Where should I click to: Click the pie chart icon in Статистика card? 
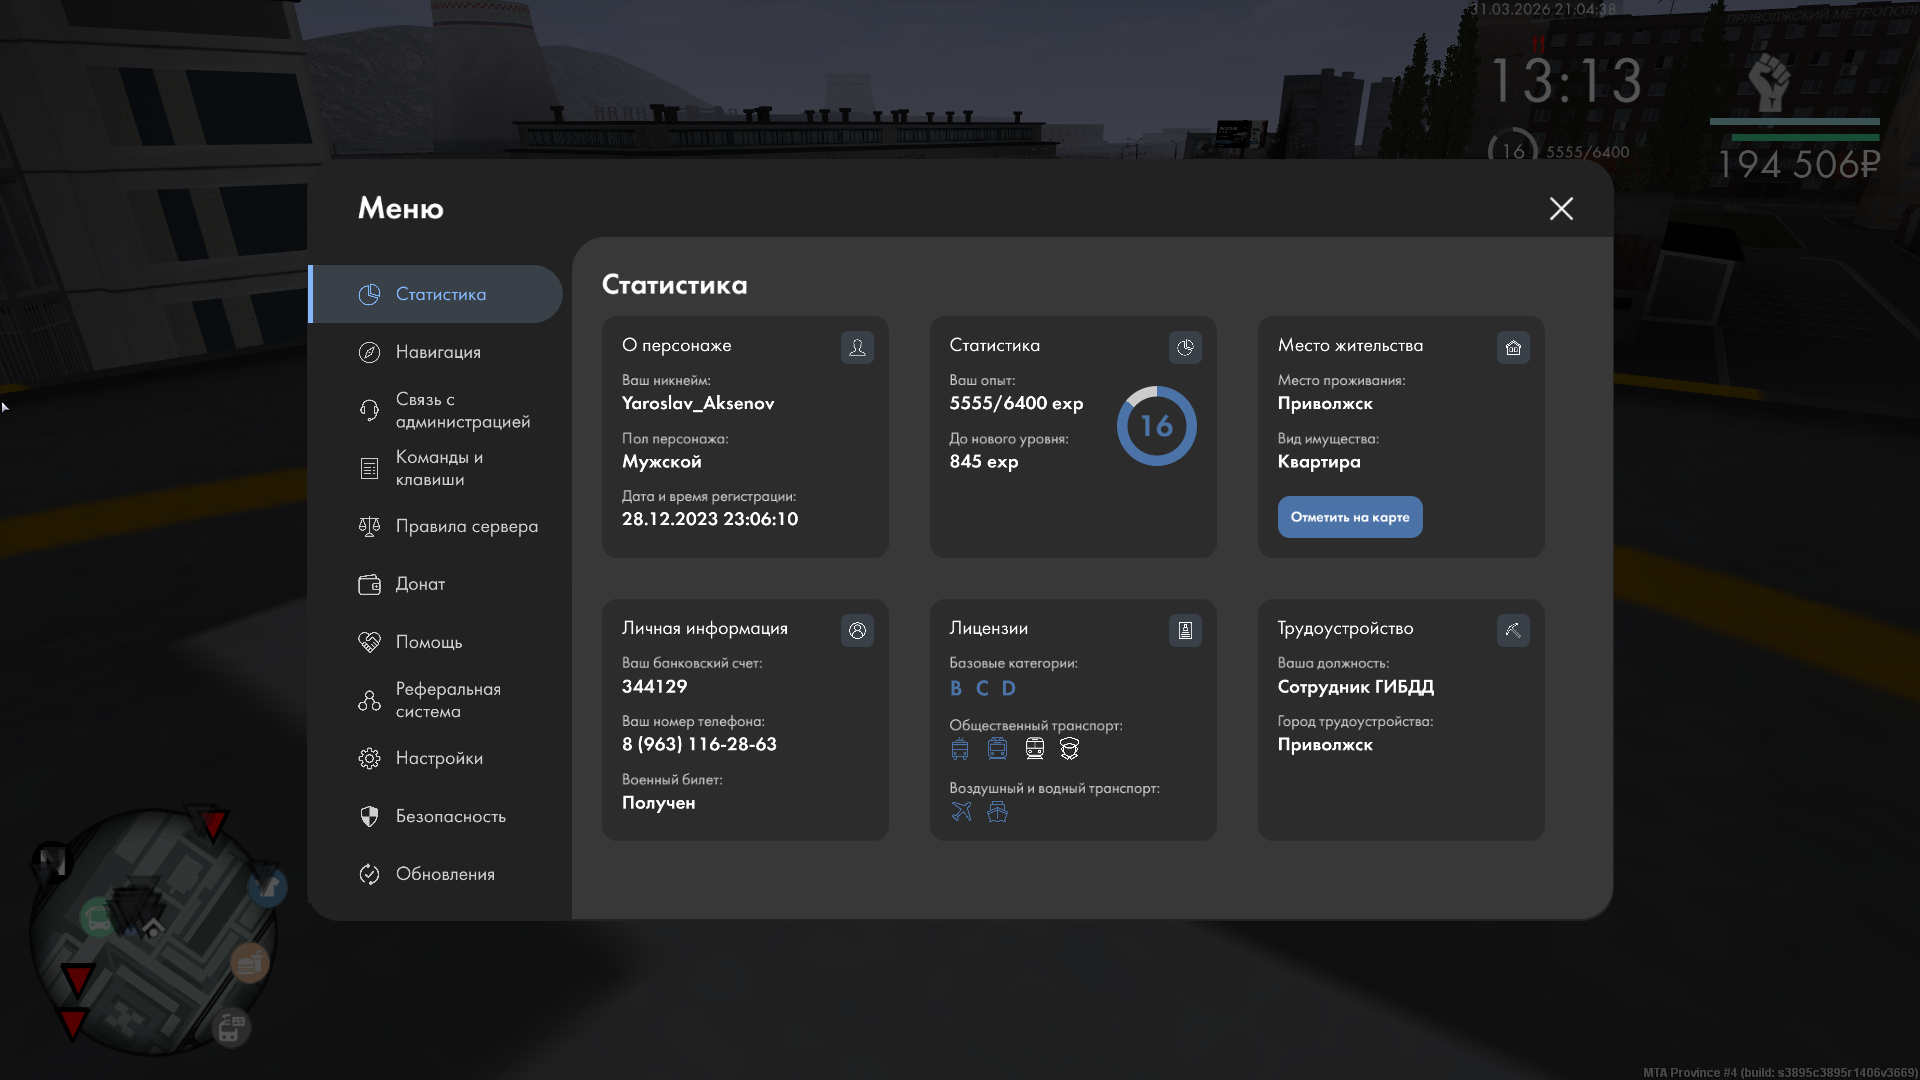pos(1185,347)
